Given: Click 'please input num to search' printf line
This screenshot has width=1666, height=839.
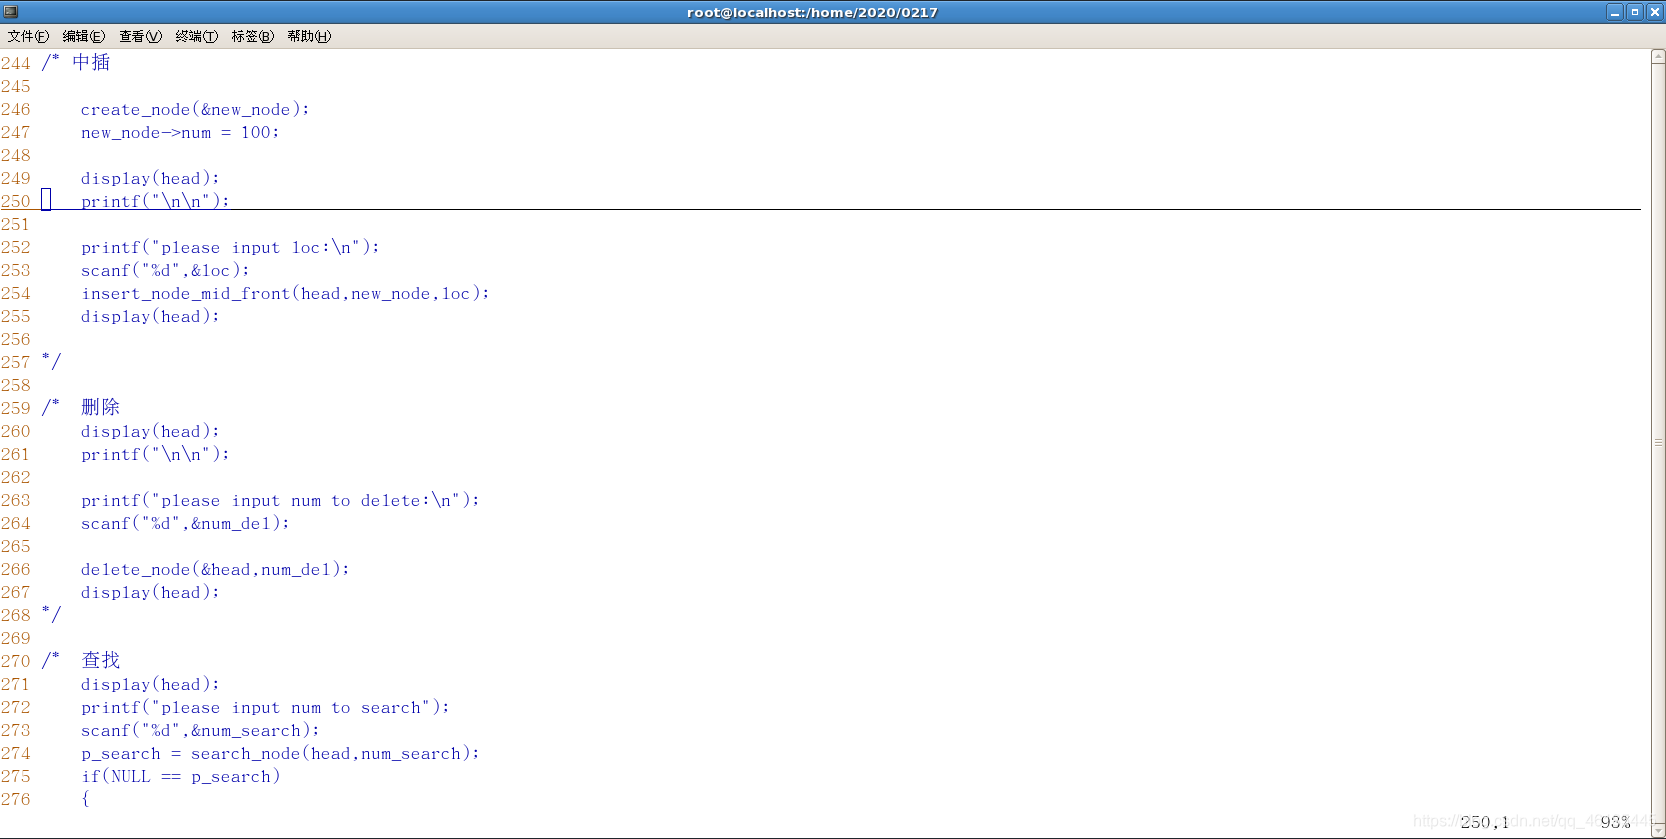Looking at the screenshot, I should (x=265, y=707).
